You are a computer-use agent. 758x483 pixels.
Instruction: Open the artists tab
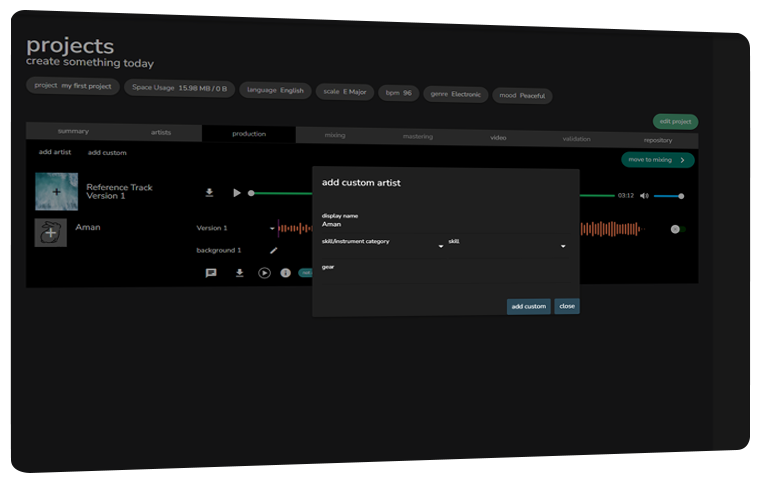[161, 132]
